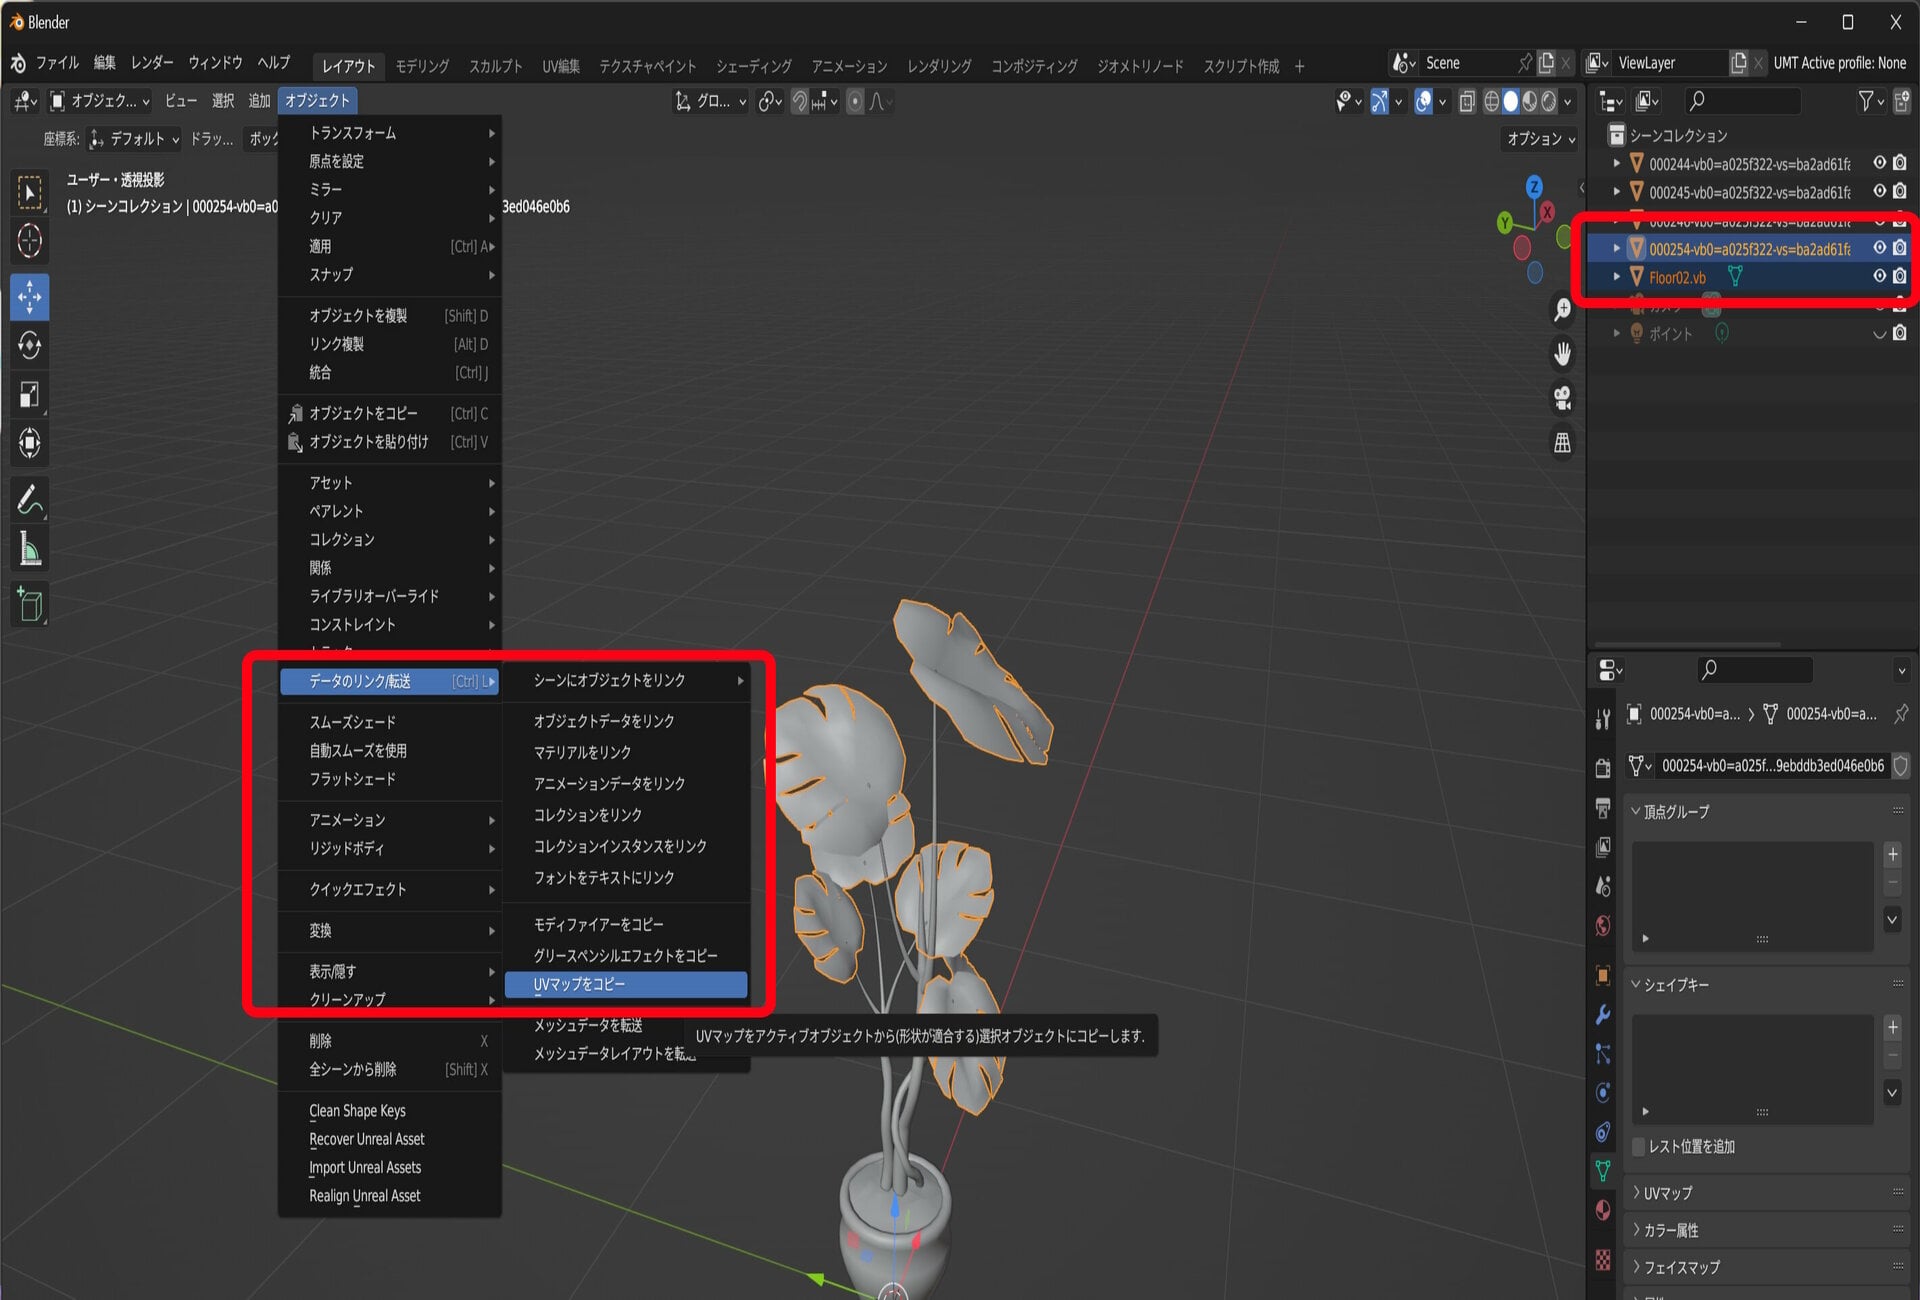Click the properties search field
1920x1300 pixels.
point(1755,669)
